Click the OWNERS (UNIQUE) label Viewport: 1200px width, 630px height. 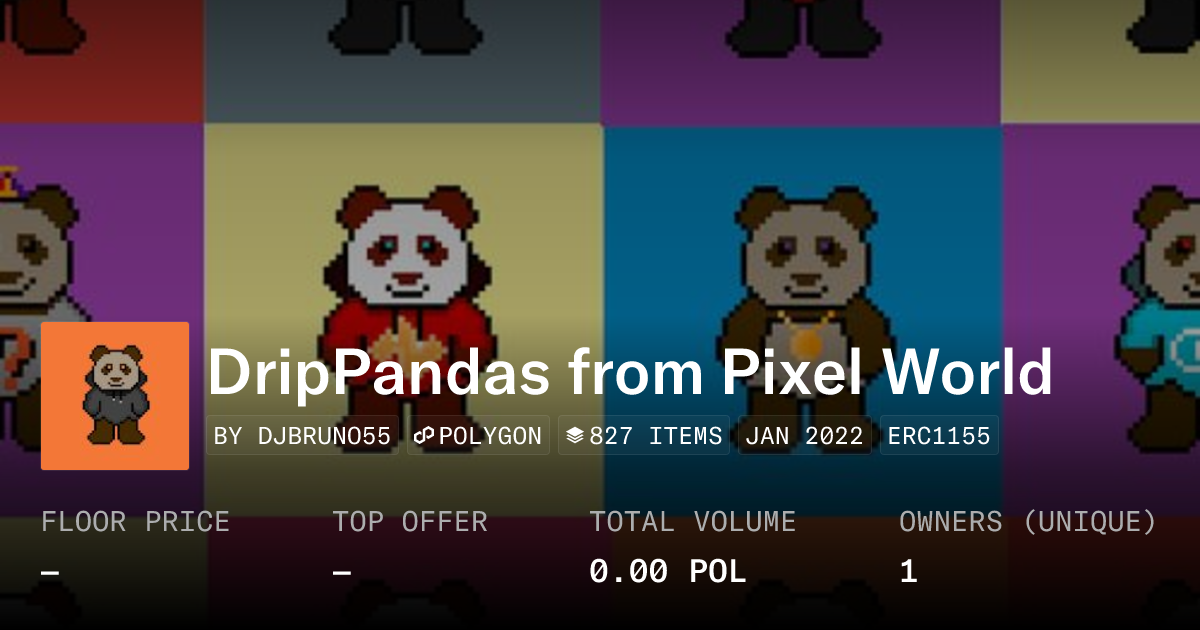pyautogui.click(x=1028, y=522)
